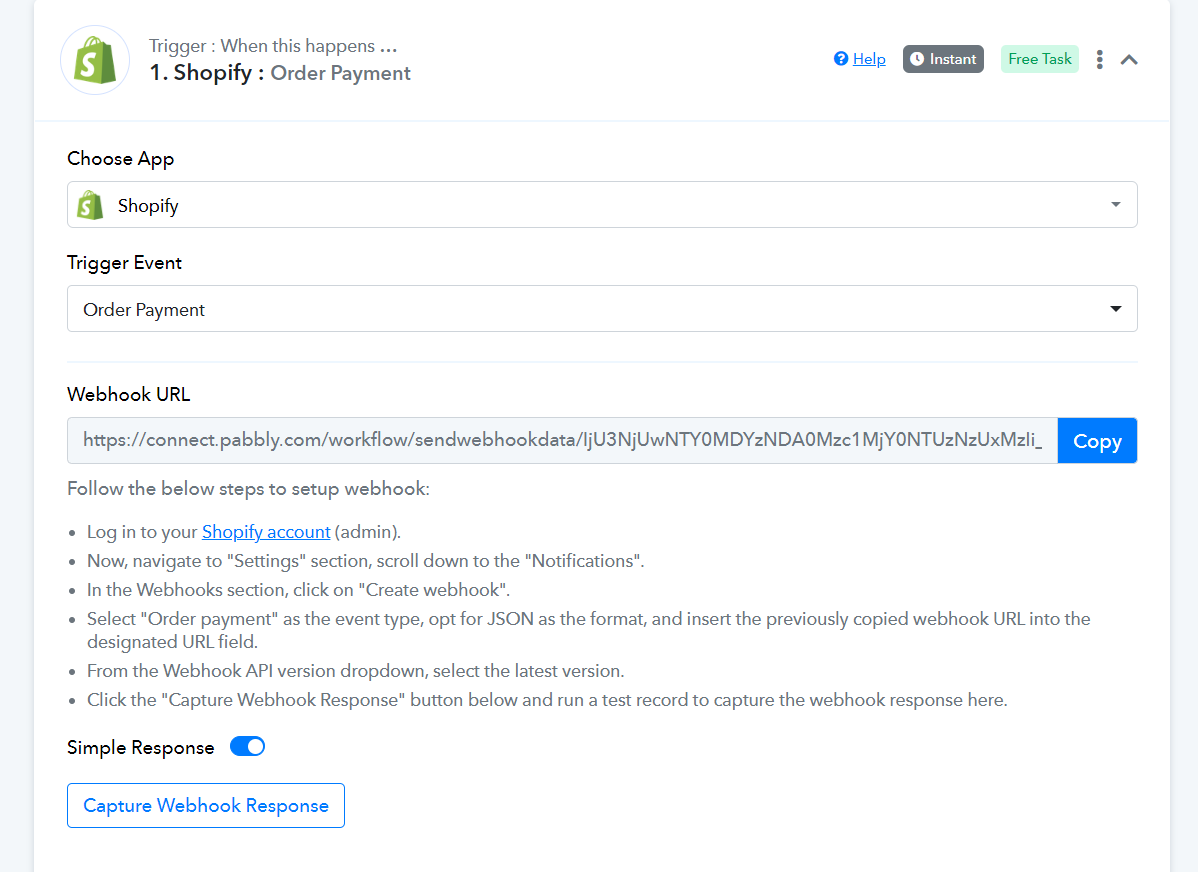This screenshot has width=1198, height=872.
Task: Open the Choose App dropdown arrow
Action: tap(1115, 205)
